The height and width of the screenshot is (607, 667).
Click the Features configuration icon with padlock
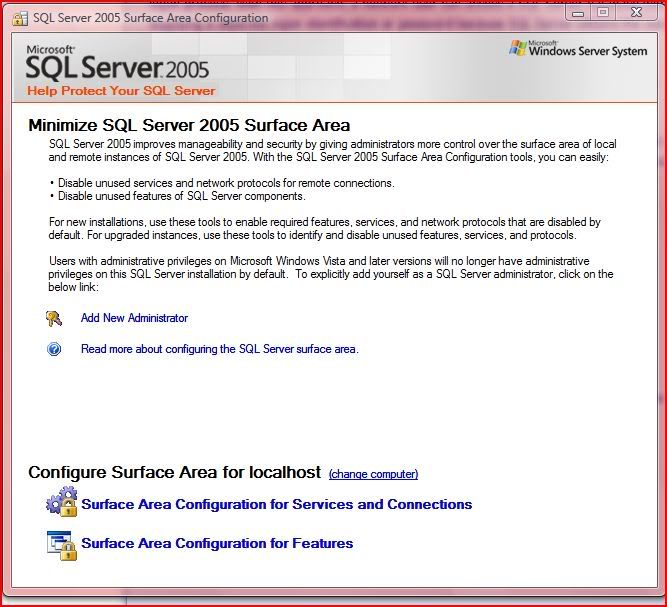pos(61,544)
